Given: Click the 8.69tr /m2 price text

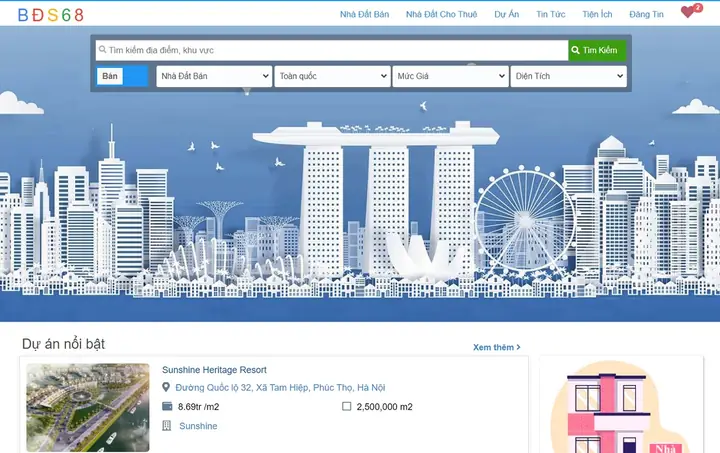Looking at the screenshot, I should click(199, 407).
